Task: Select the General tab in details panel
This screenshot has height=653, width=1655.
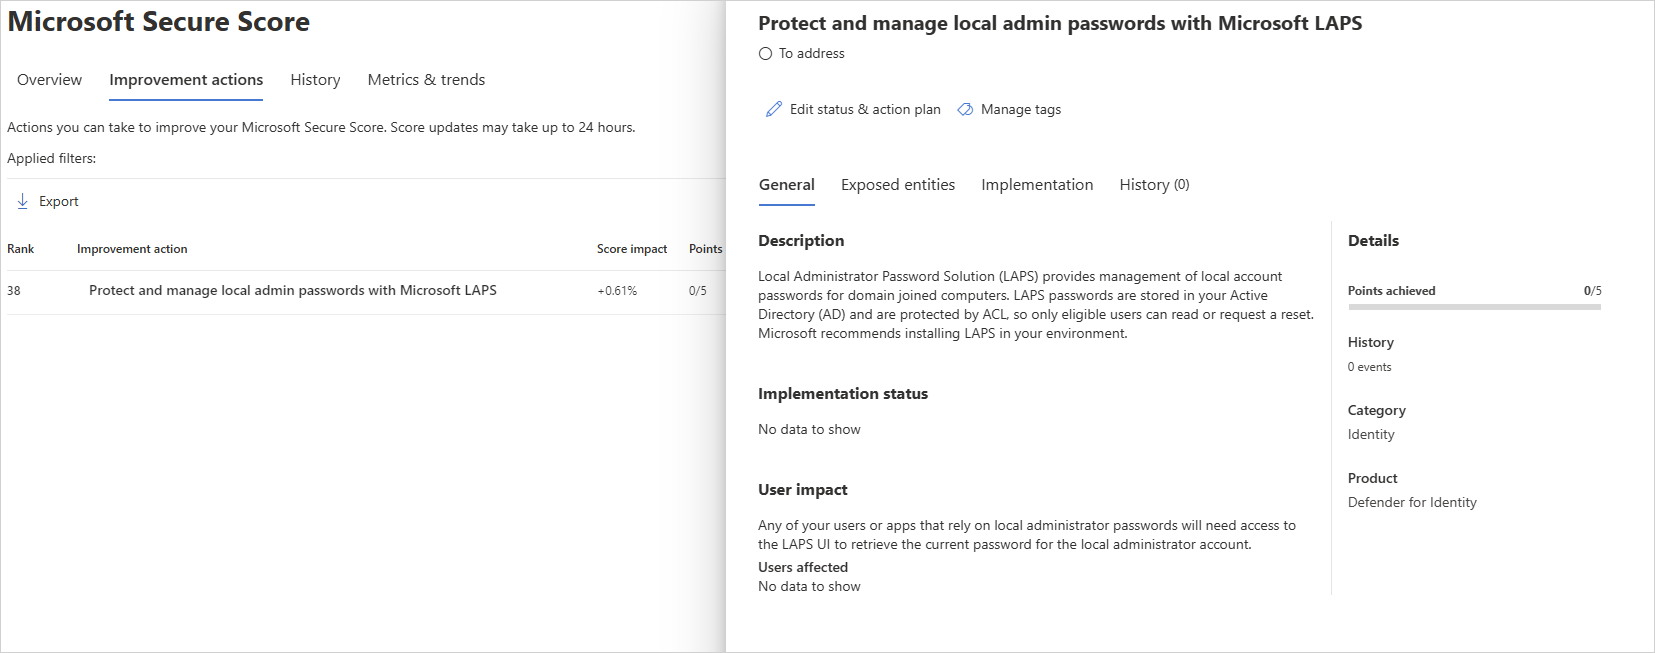Action: coord(786,185)
